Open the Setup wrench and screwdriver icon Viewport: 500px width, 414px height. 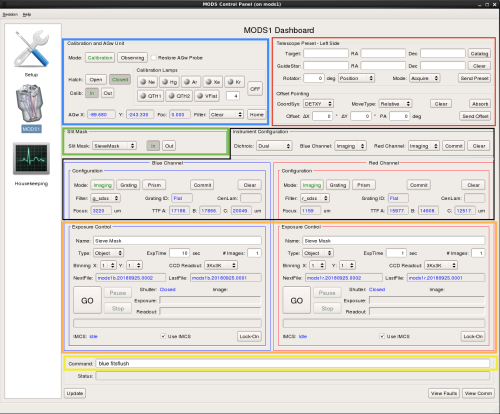point(31,49)
